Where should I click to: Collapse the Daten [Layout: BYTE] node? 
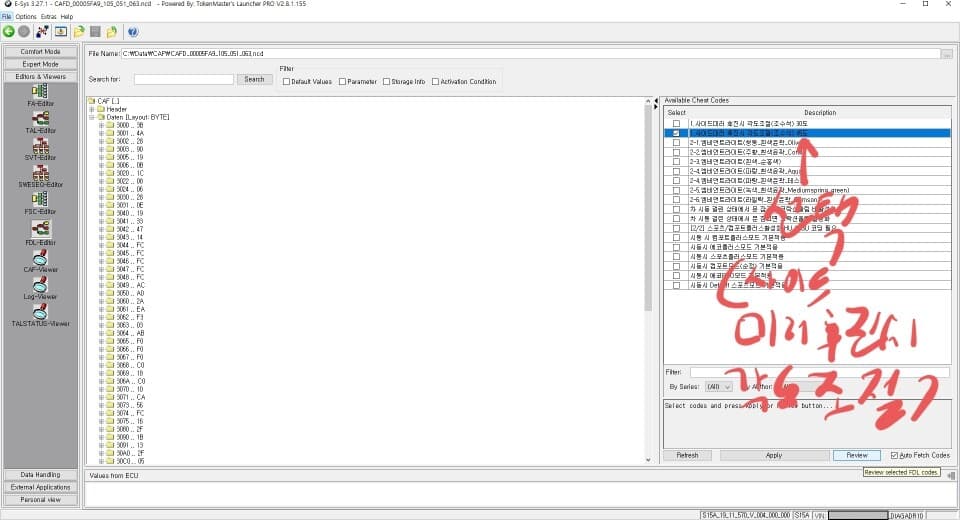93,117
